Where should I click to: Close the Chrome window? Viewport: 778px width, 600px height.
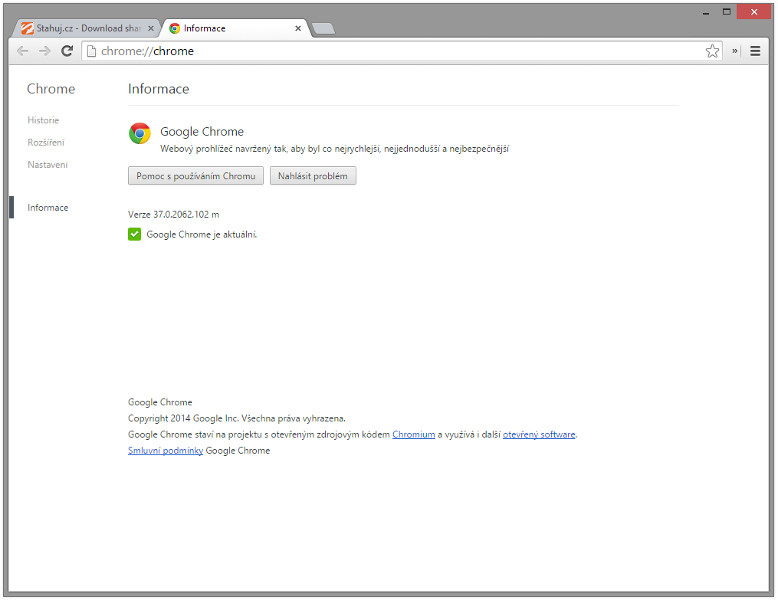(754, 12)
